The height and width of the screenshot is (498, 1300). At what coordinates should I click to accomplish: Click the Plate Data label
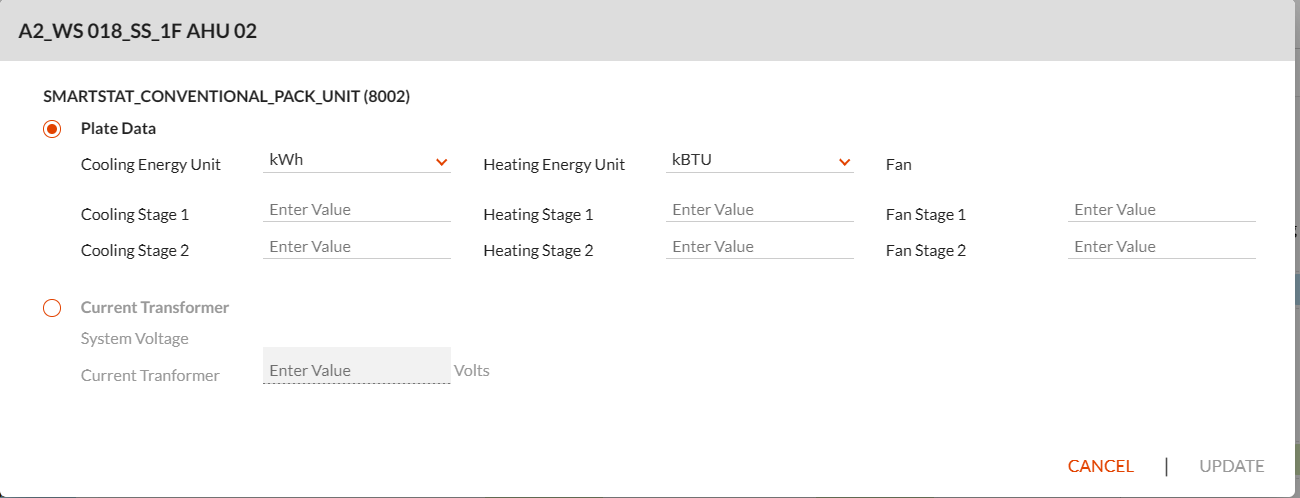(x=118, y=129)
